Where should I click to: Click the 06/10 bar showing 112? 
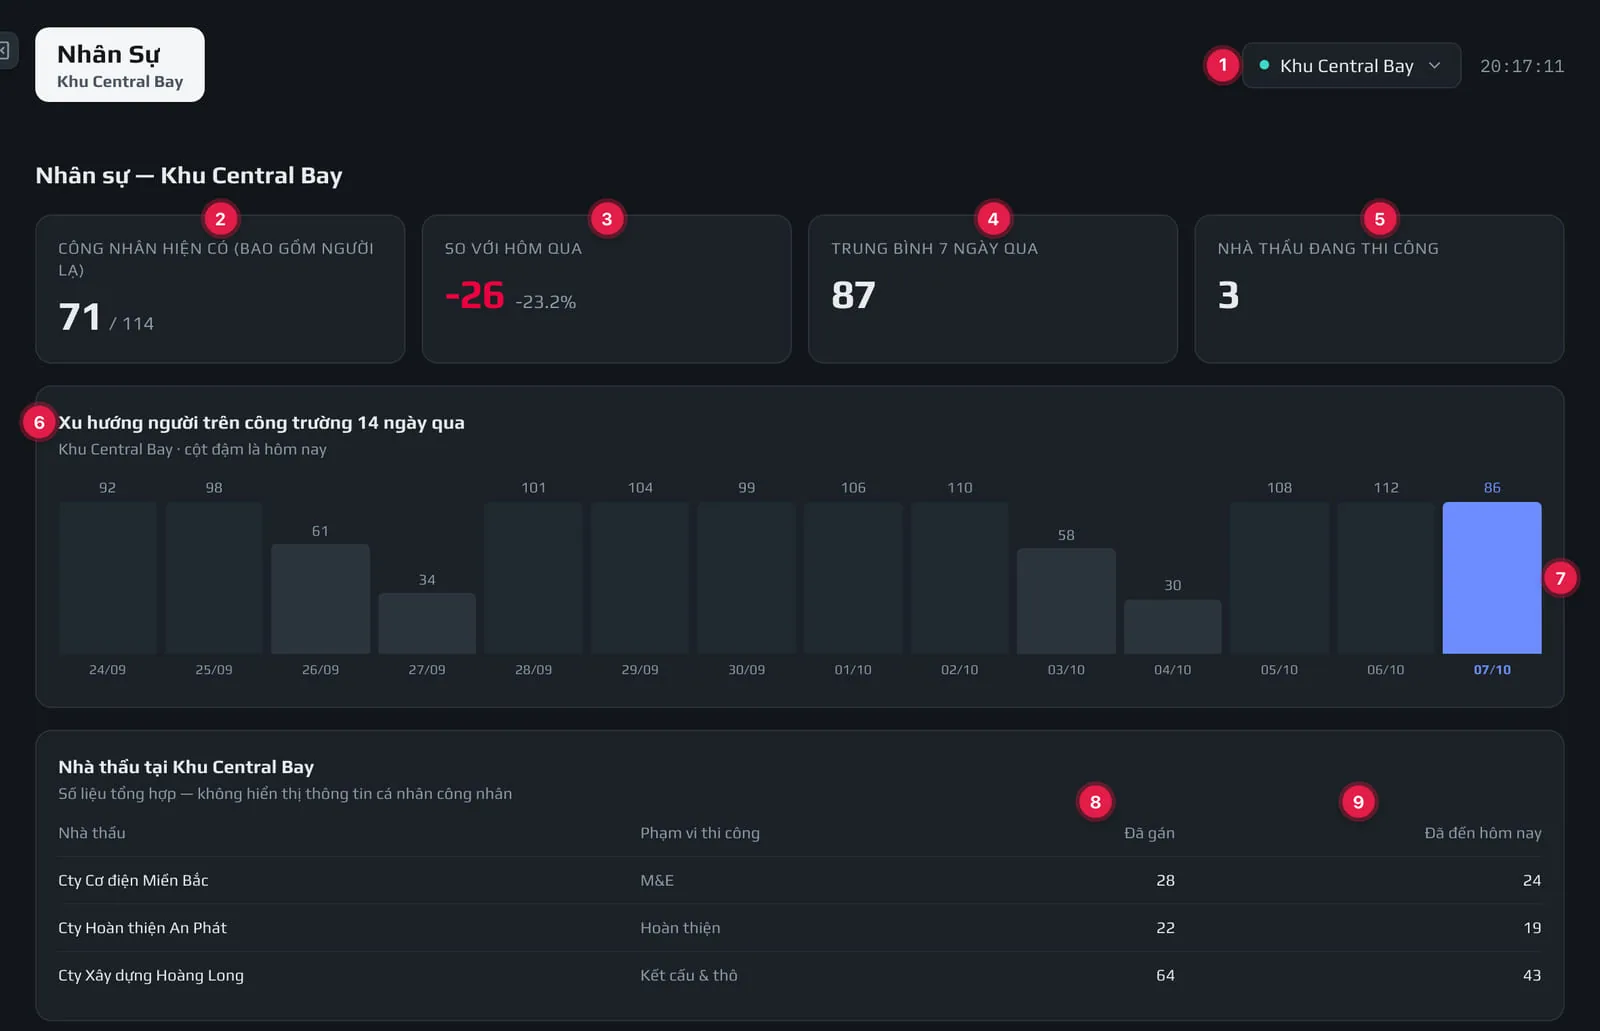(1386, 578)
